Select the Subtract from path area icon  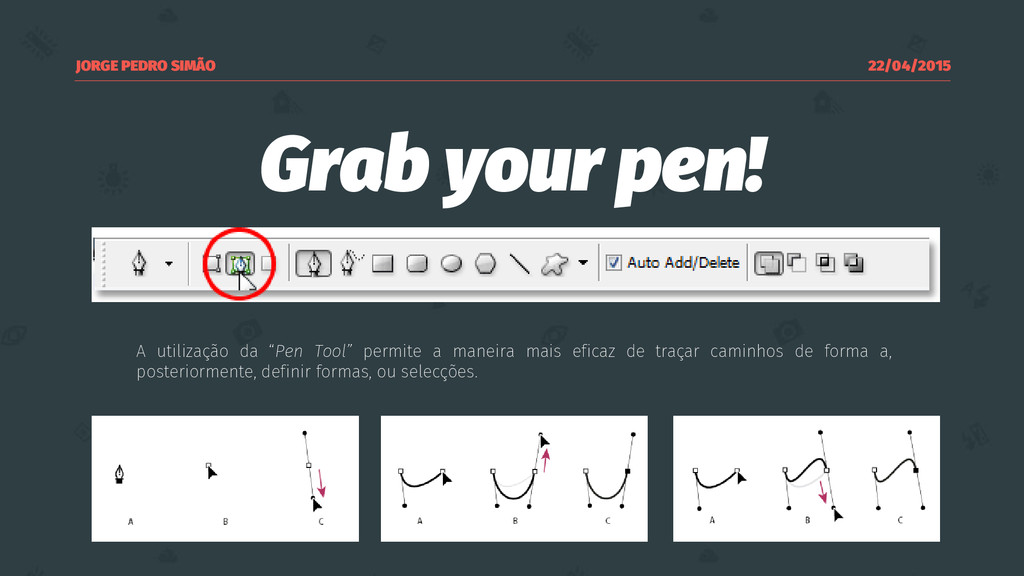click(x=797, y=263)
